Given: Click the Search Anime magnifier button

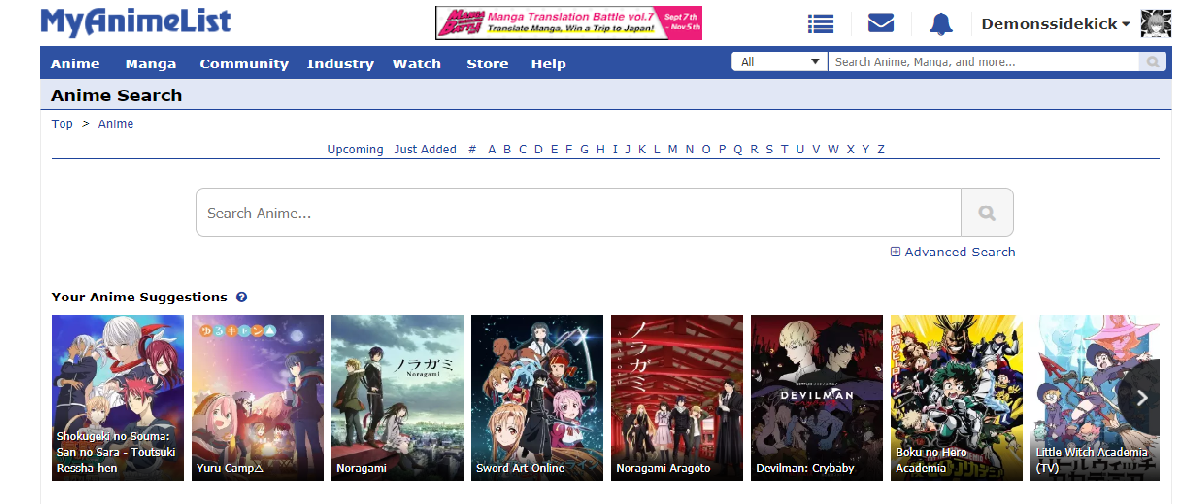Looking at the screenshot, I should pos(987,213).
